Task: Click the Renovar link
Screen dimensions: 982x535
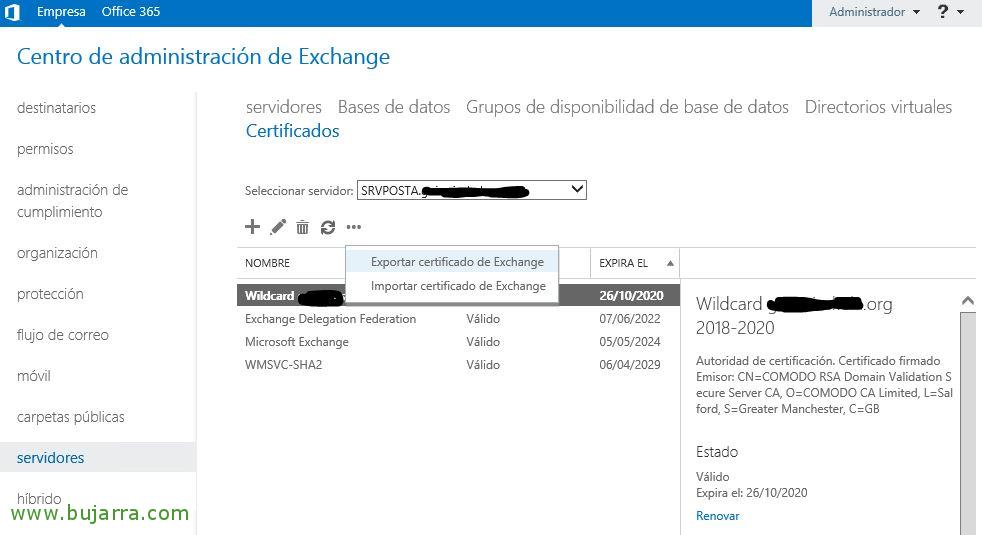Action: pos(717,516)
